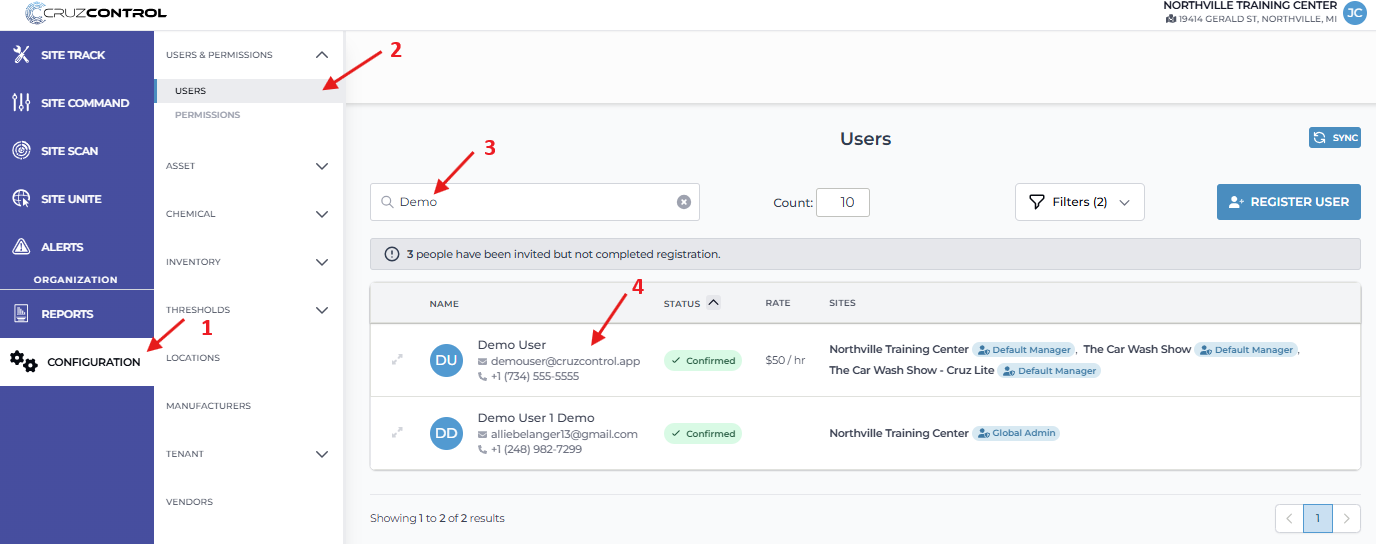Expand the Thresholds menu section

[x=321, y=310]
